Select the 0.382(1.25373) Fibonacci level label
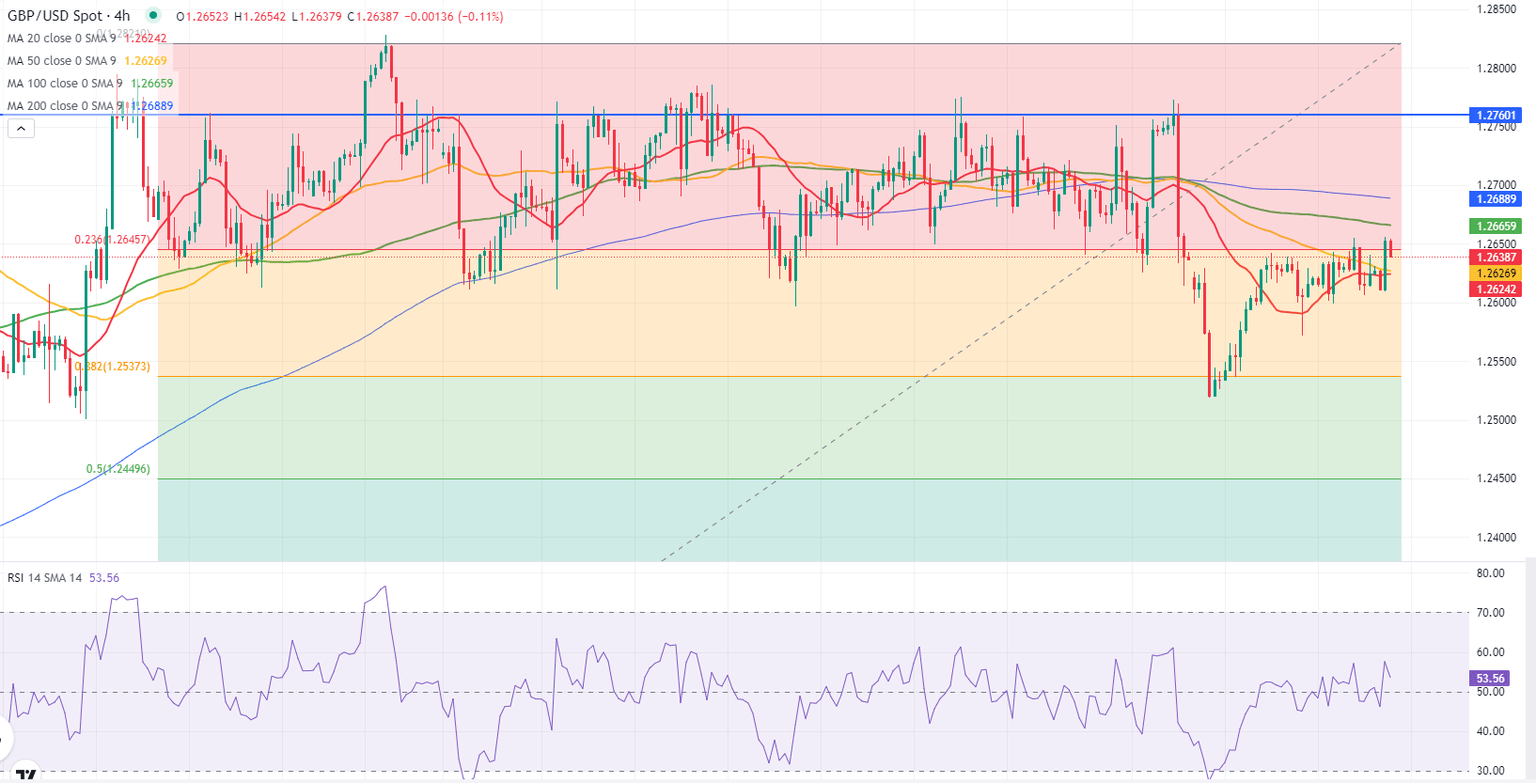The width and height of the screenshot is (1536, 783). click(x=112, y=367)
